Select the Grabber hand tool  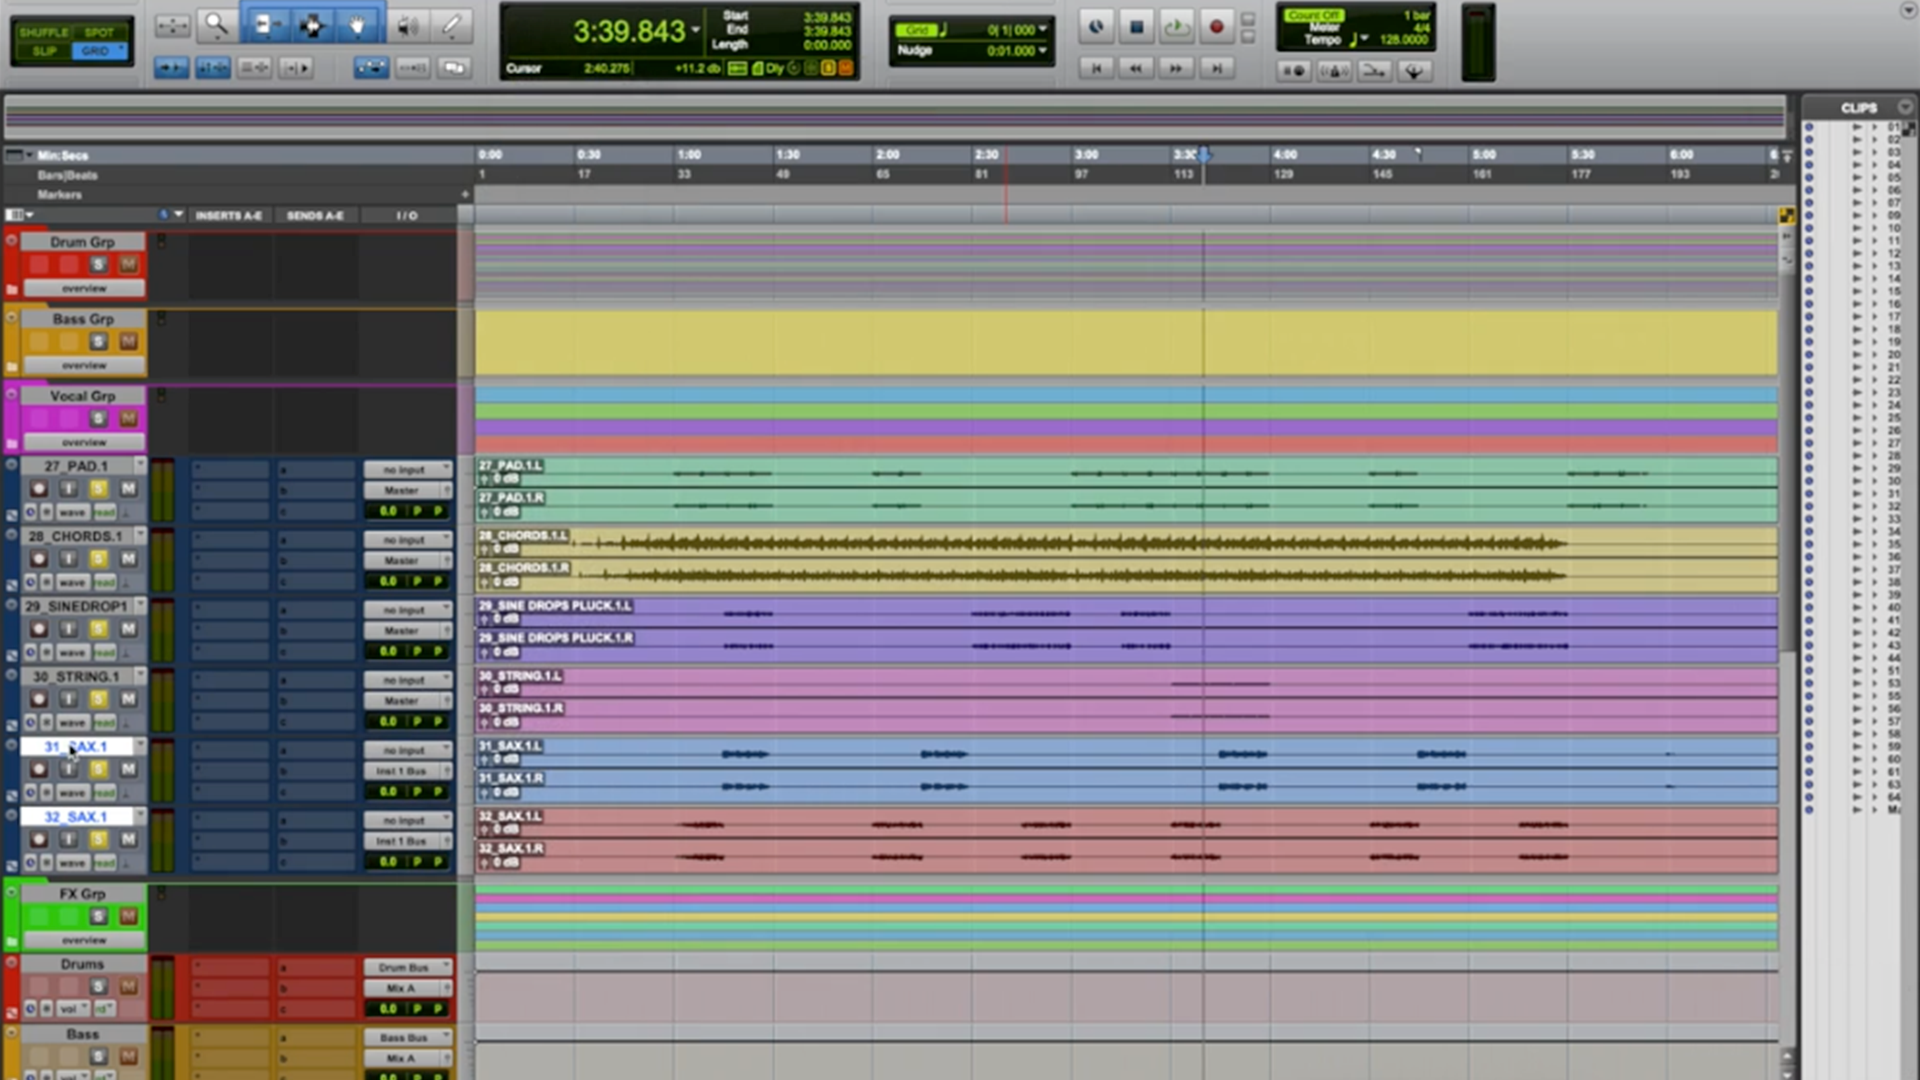[357, 26]
